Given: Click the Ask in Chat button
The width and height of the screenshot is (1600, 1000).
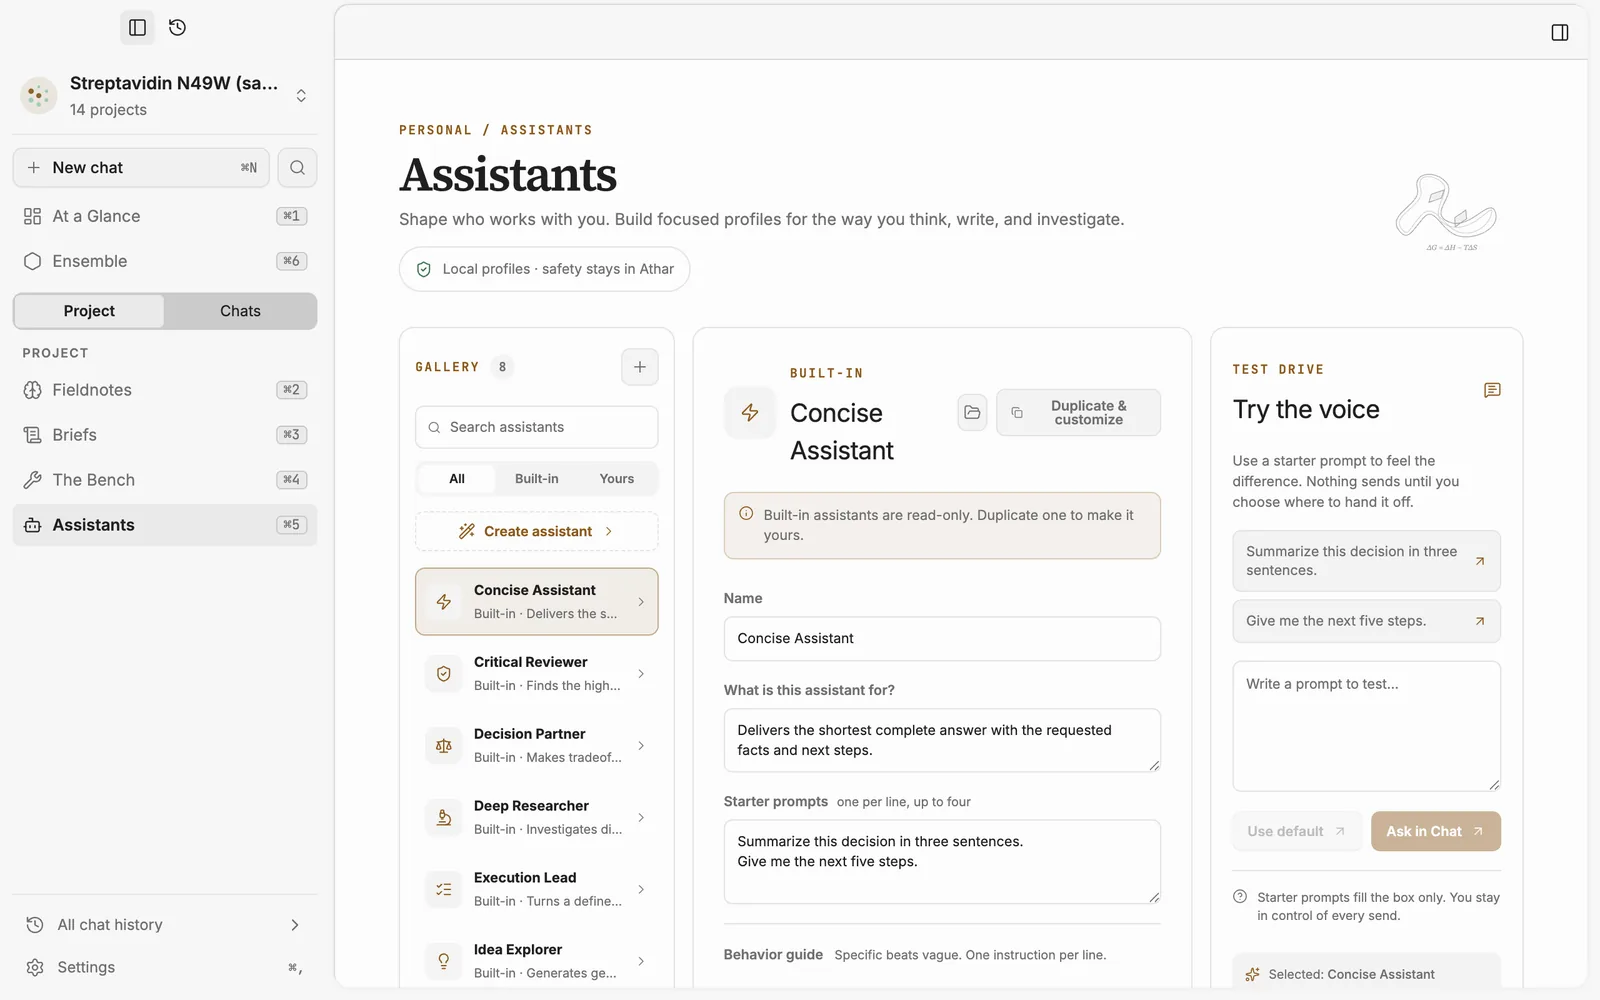Looking at the screenshot, I should tap(1435, 831).
